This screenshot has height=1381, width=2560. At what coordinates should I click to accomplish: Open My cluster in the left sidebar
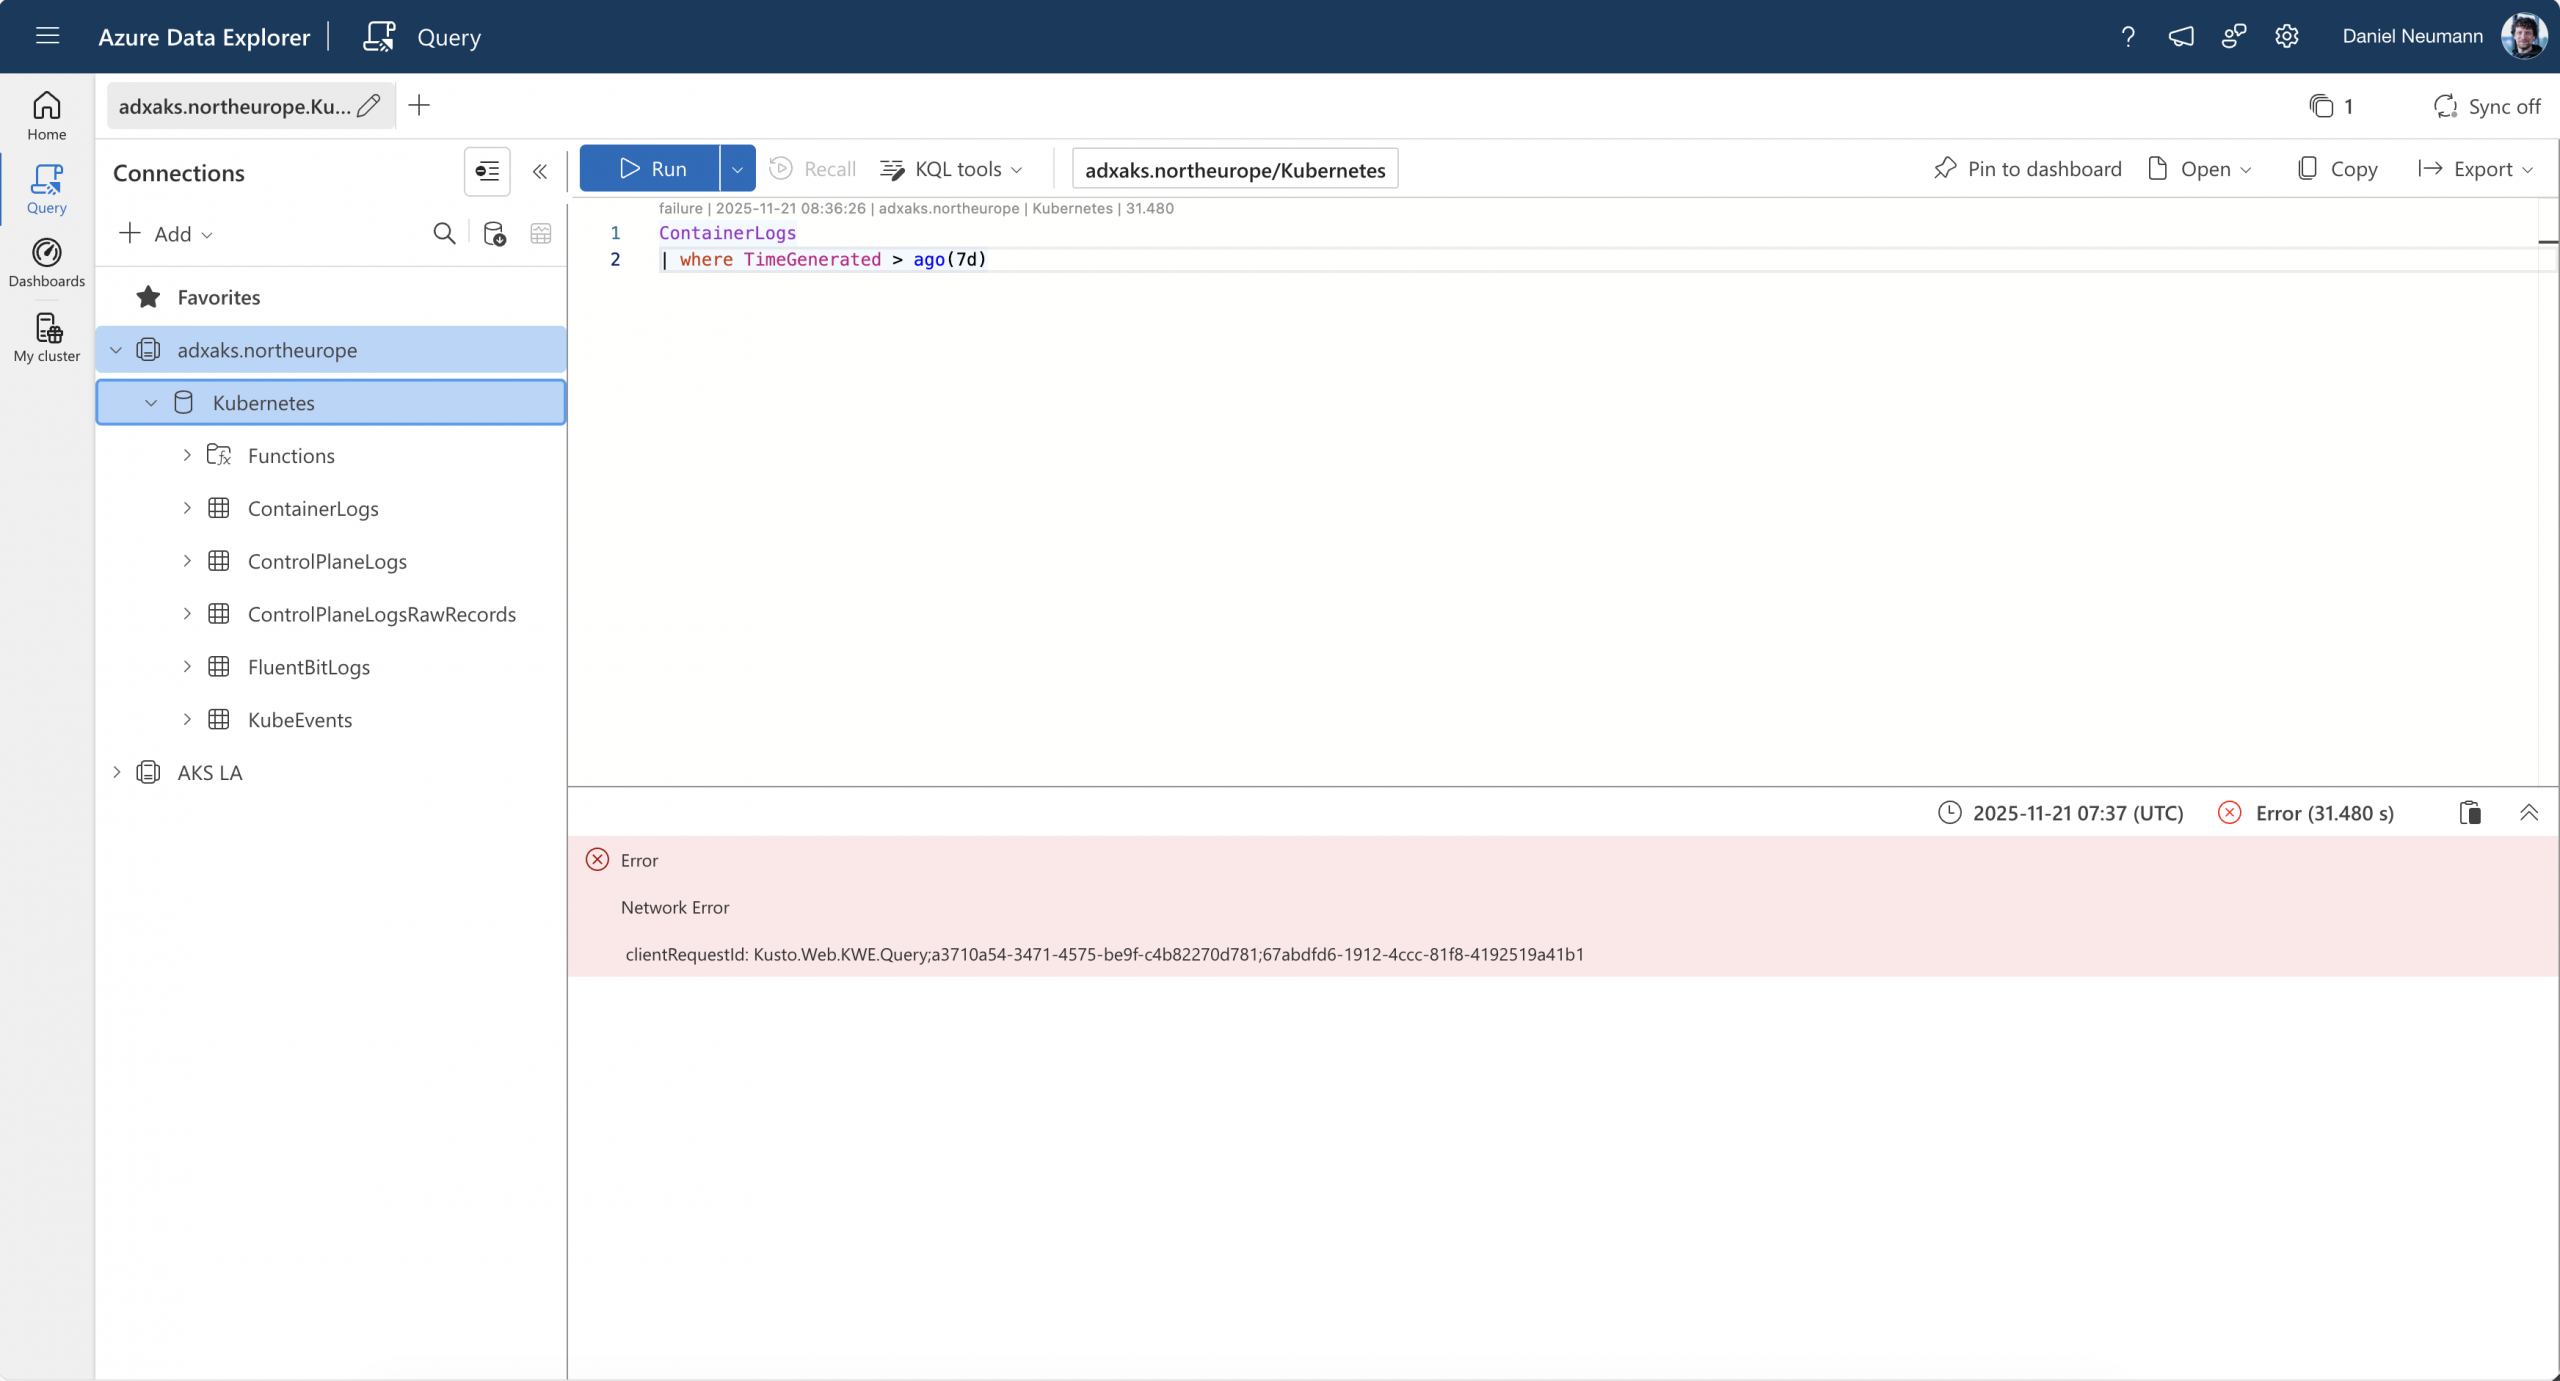point(47,338)
